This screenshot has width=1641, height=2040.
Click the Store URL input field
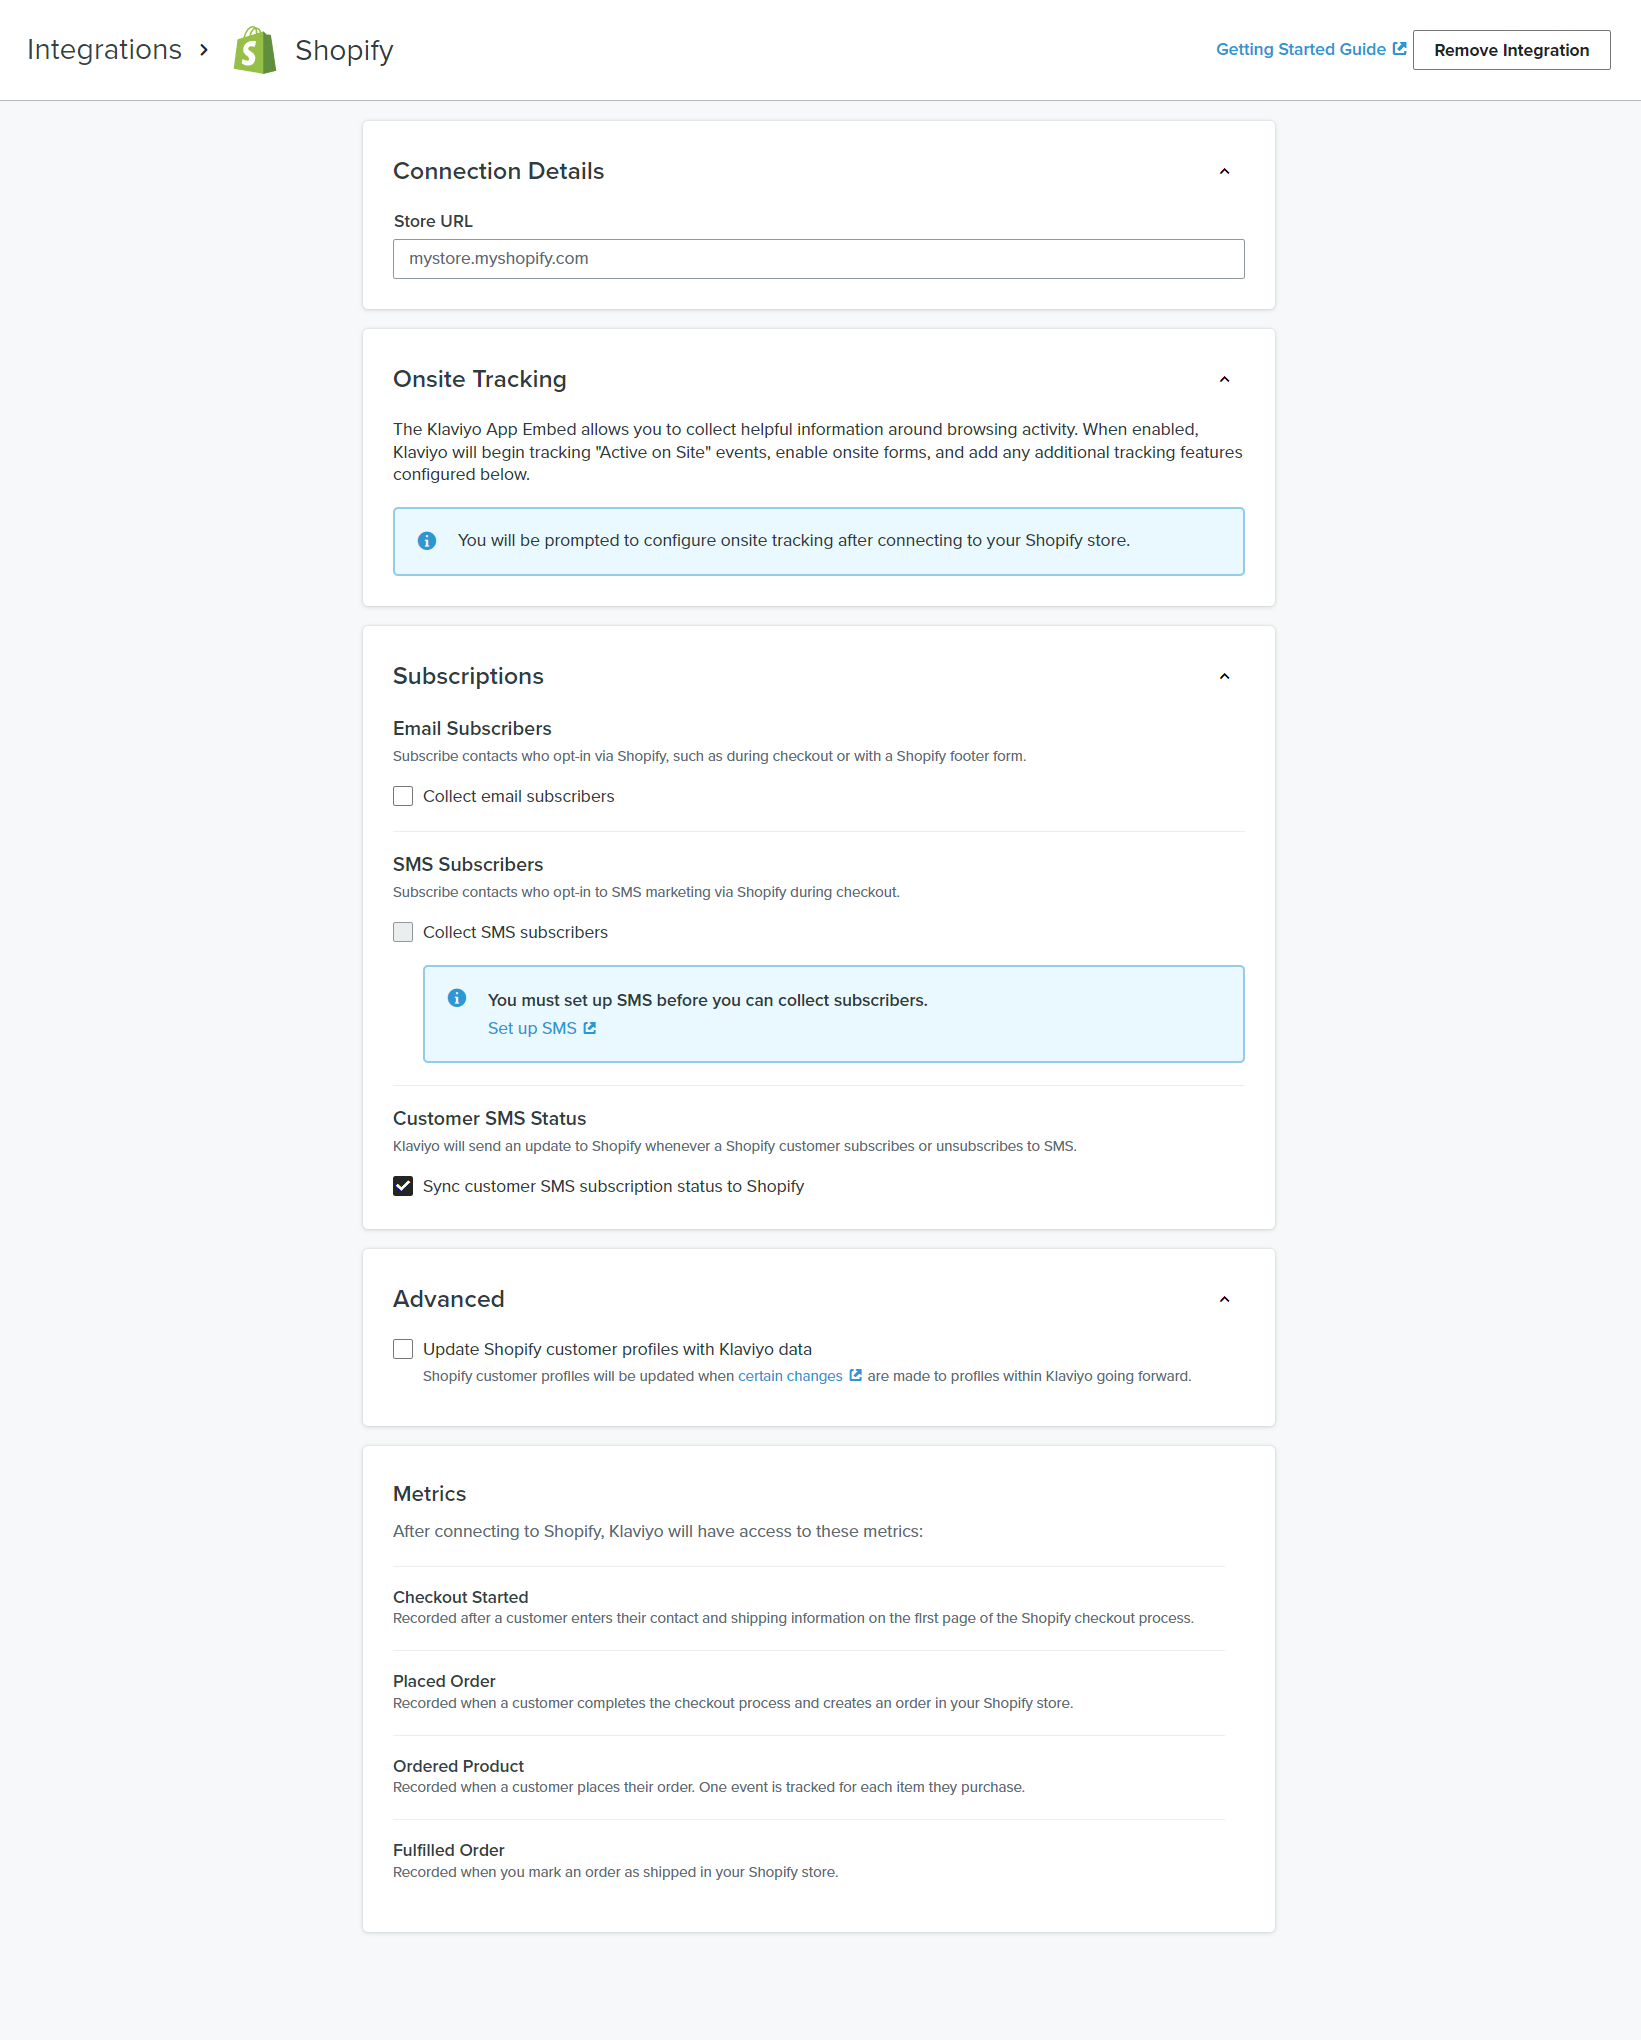point(818,259)
